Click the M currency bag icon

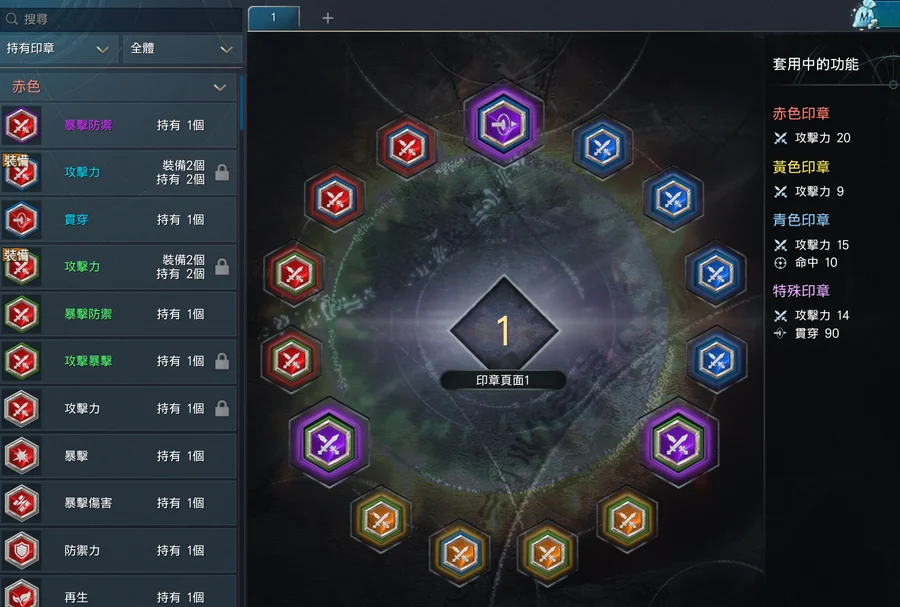(866, 15)
